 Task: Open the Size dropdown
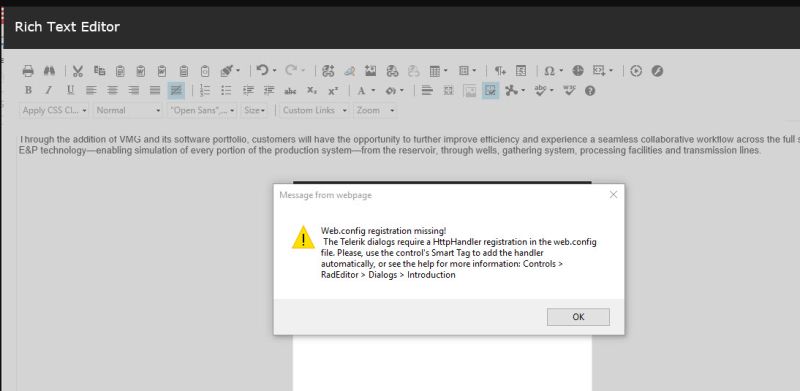255,110
